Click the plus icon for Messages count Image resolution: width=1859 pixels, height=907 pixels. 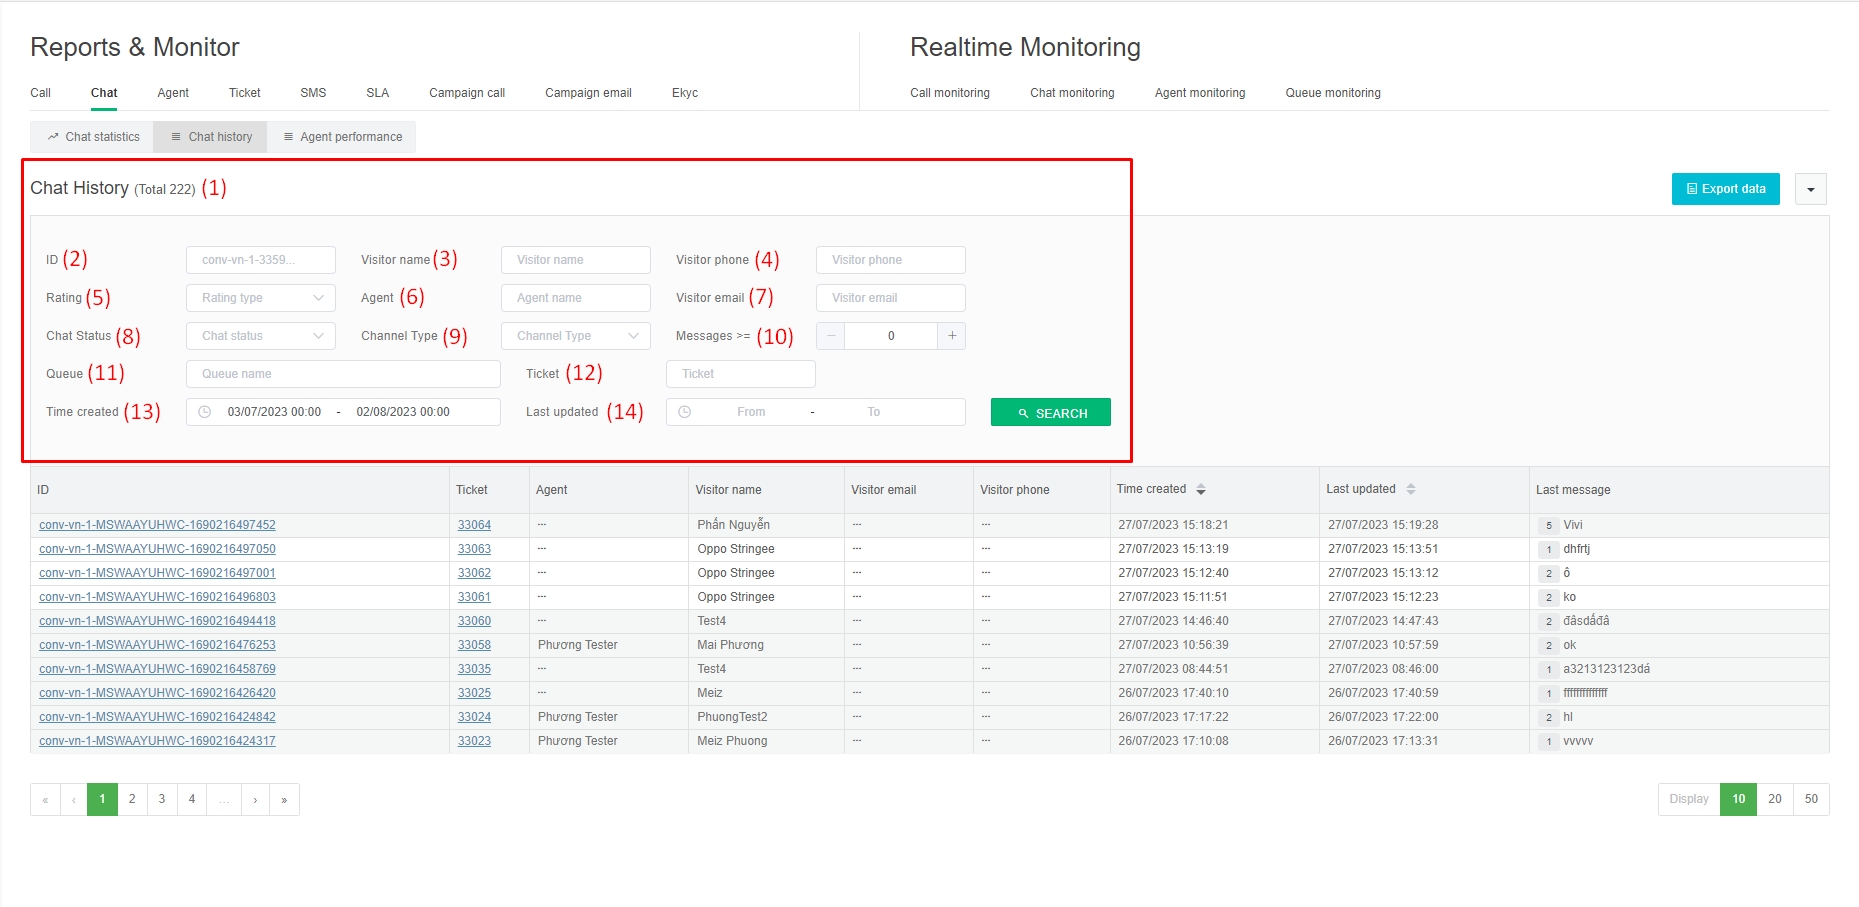(952, 336)
